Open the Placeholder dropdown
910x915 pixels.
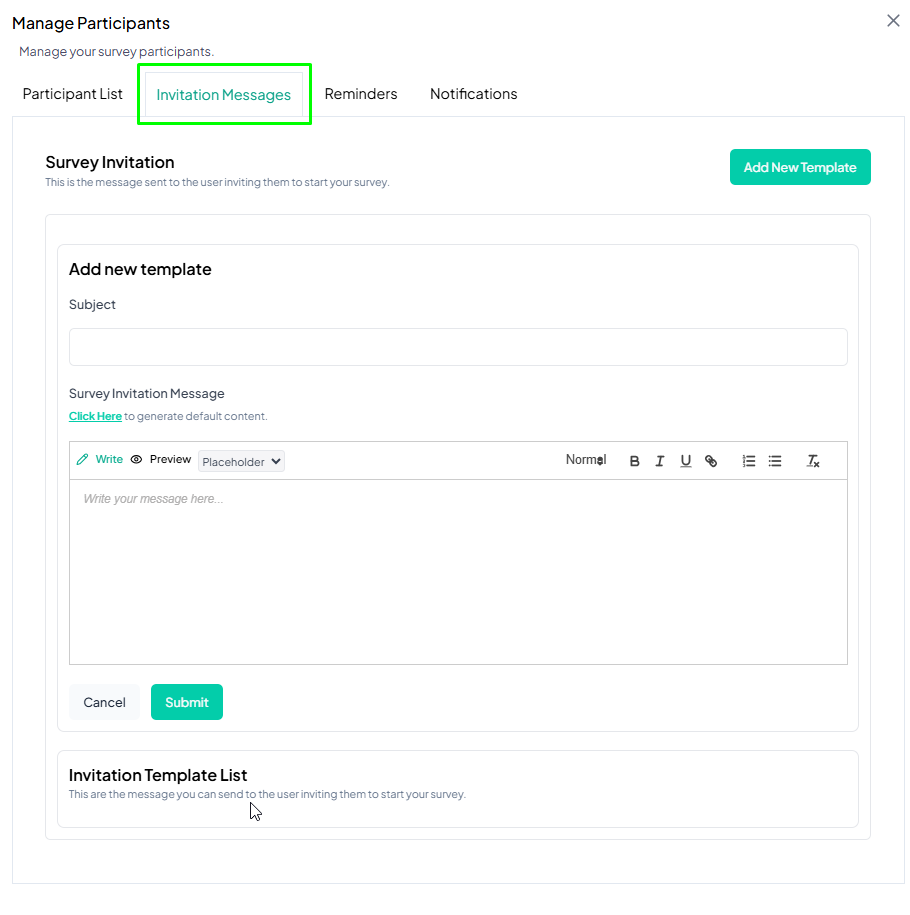(241, 461)
